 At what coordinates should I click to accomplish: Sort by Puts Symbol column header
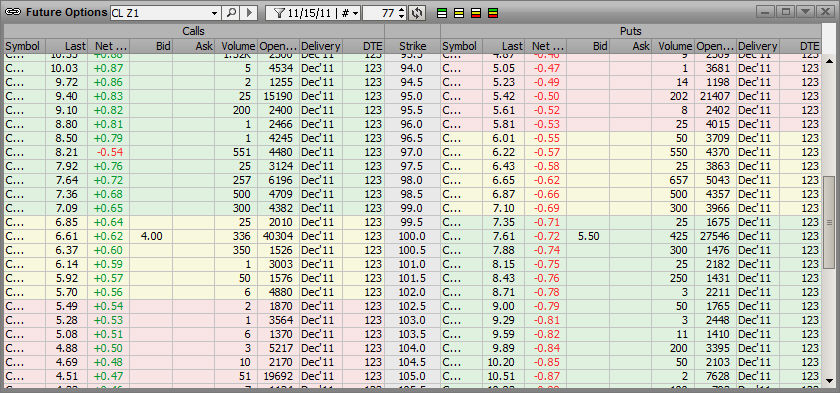point(462,47)
